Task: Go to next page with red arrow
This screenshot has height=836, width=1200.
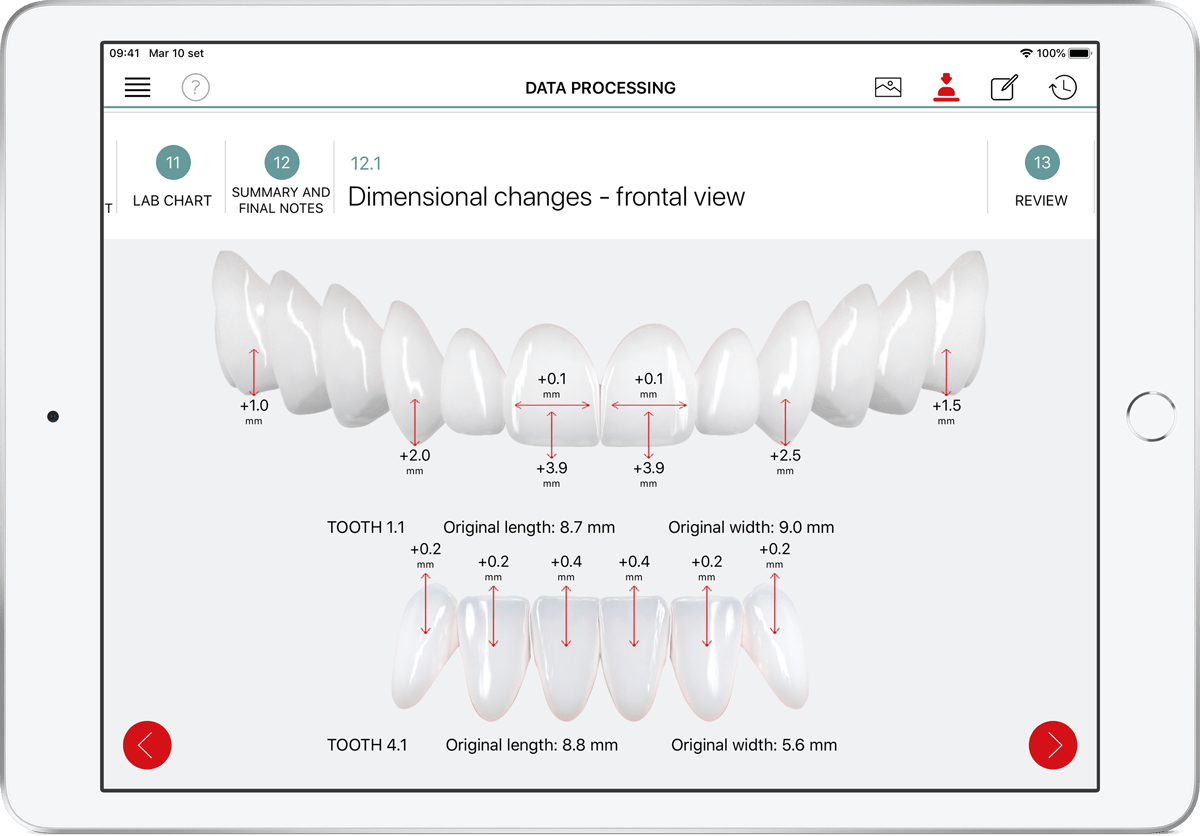Action: pyautogui.click(x=1053, y=745)
